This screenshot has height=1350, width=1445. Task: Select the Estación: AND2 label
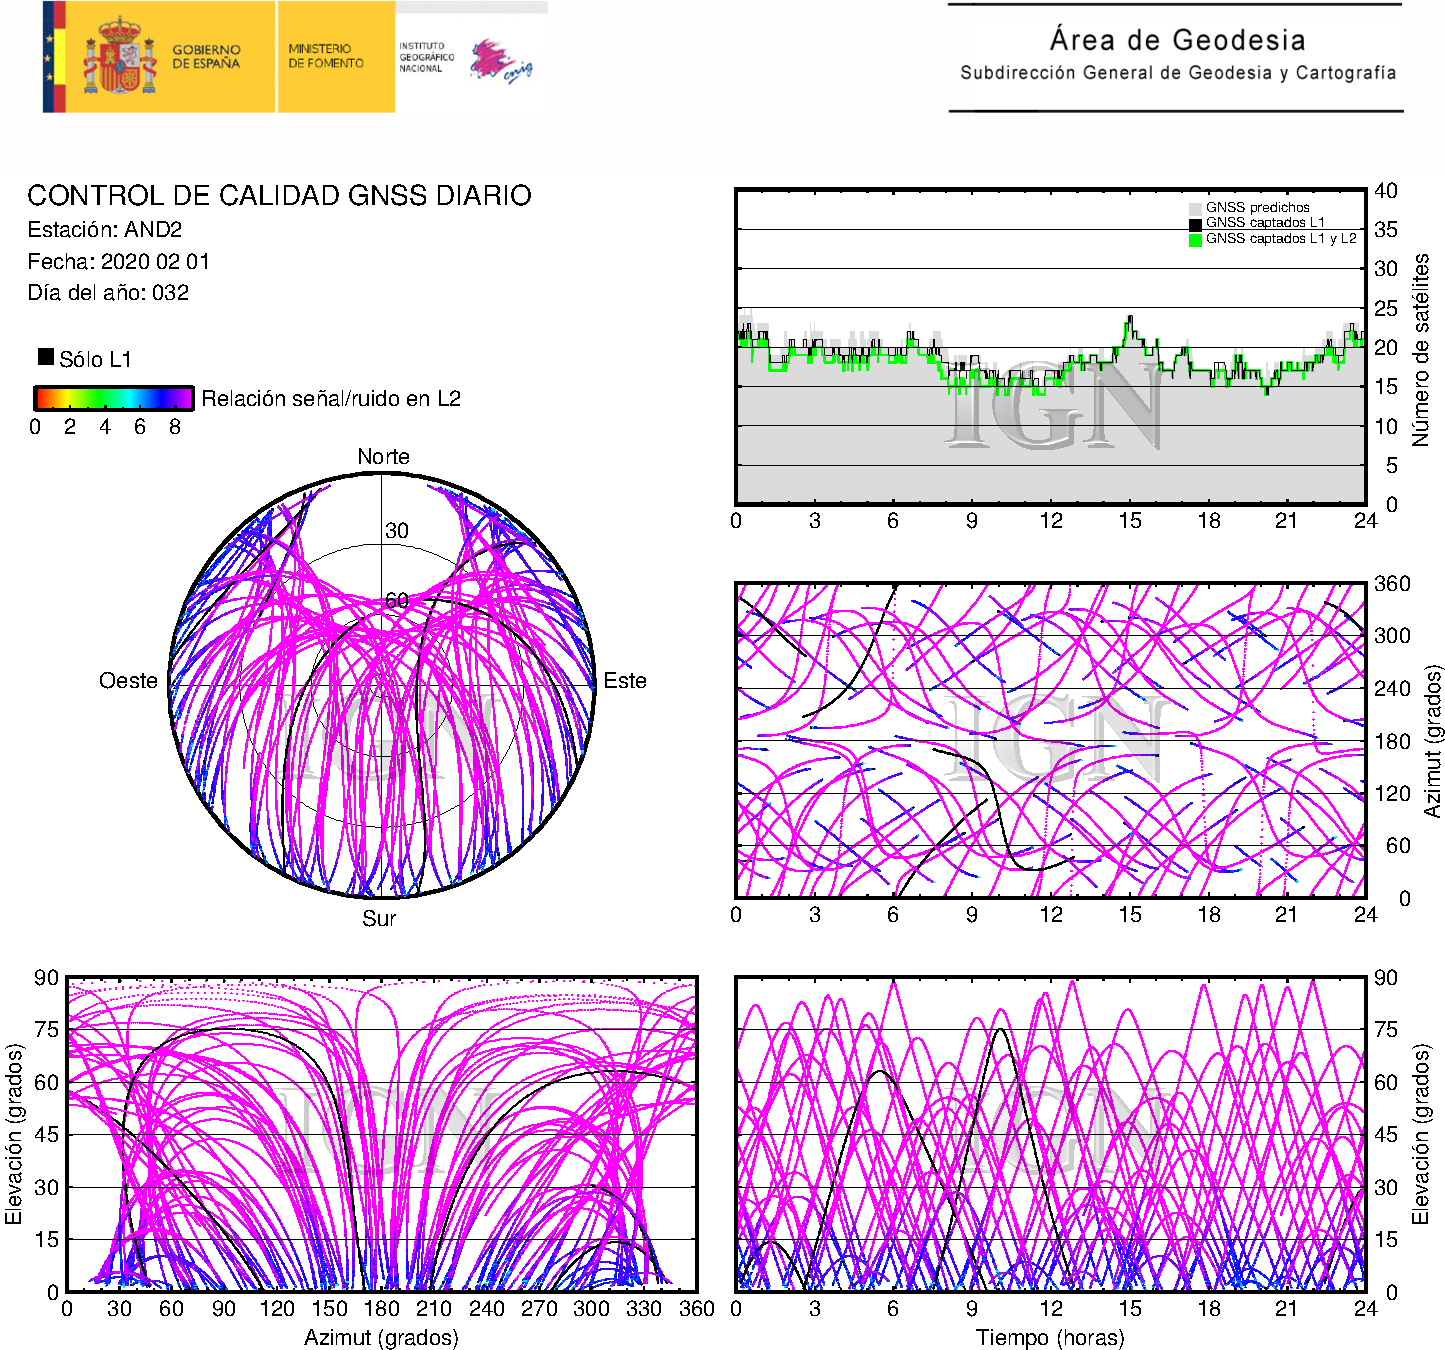105,230
